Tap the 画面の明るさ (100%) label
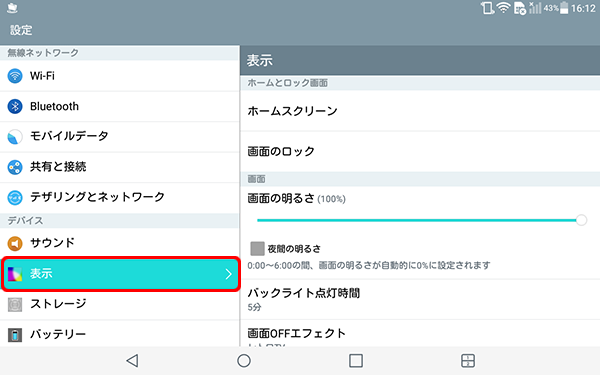Image resolution: width=600 pixels, height=375 pixels. click(297, 199)
